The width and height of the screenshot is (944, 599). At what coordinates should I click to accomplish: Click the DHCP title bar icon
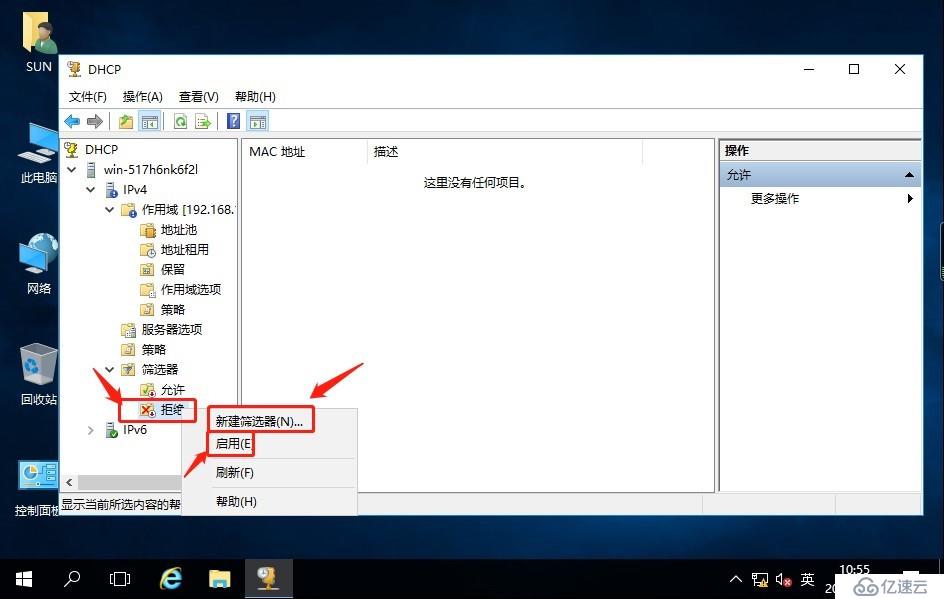coord(74,69)
